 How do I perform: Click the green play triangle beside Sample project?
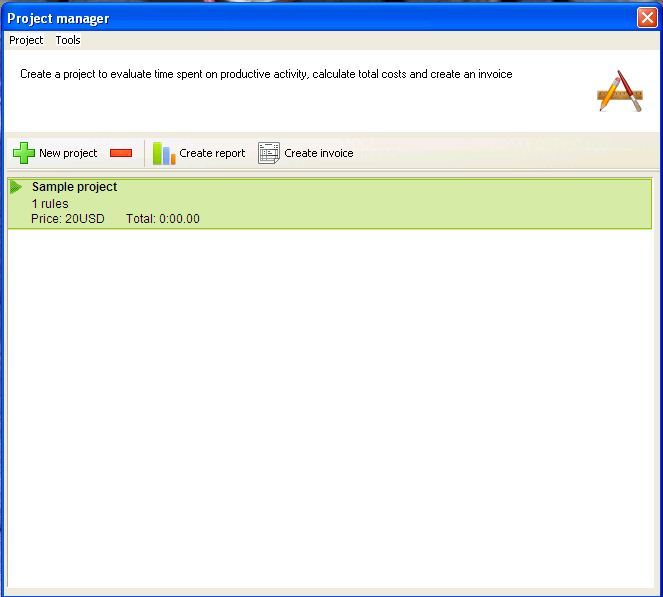[x=16, y=187]
